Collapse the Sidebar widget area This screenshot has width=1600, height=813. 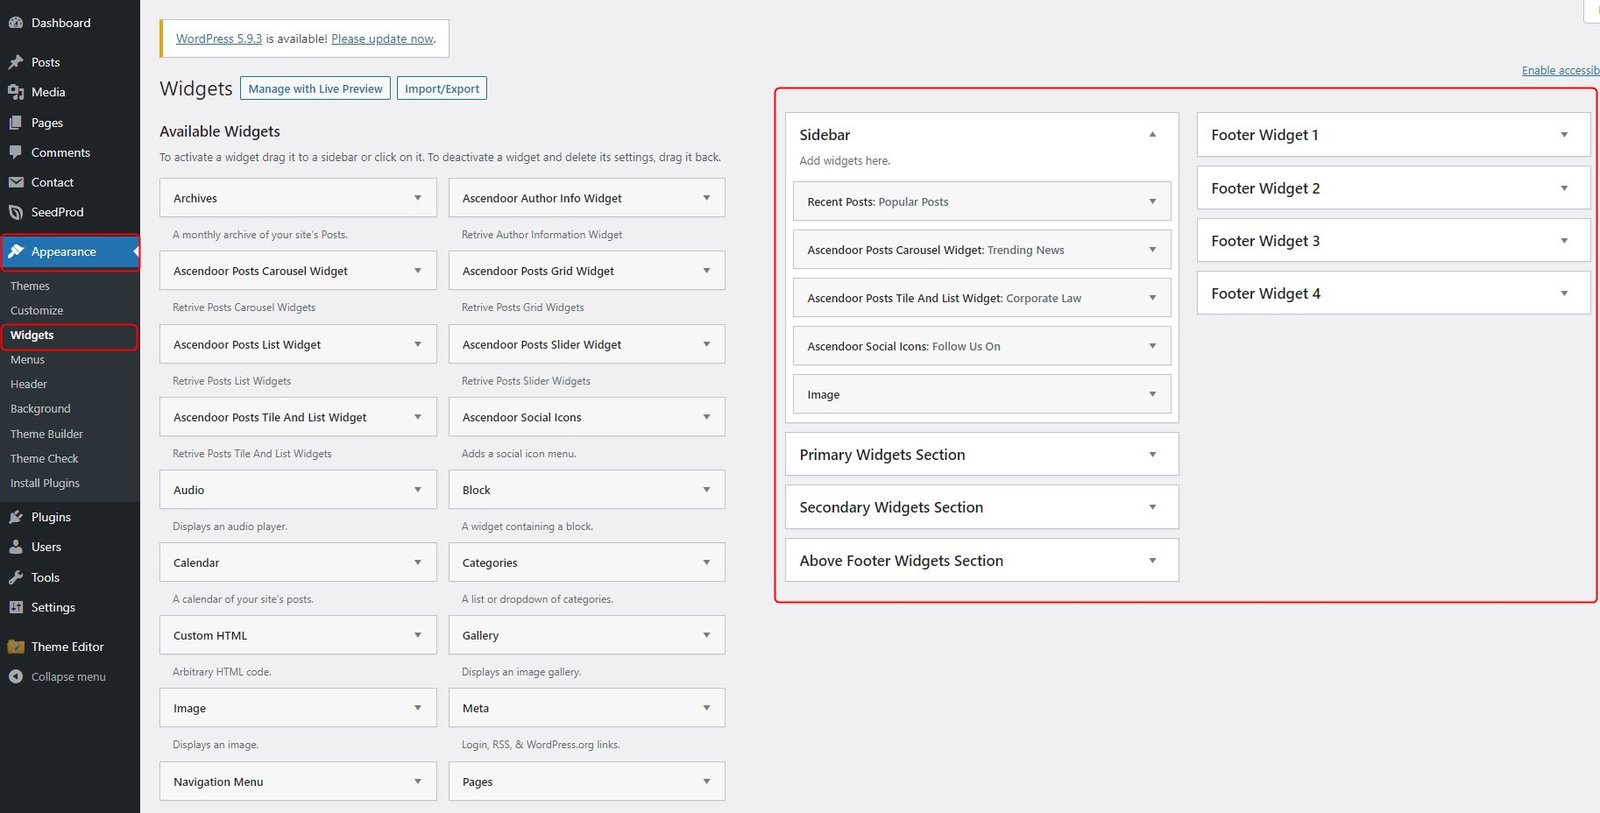[x=1152, y=134]
